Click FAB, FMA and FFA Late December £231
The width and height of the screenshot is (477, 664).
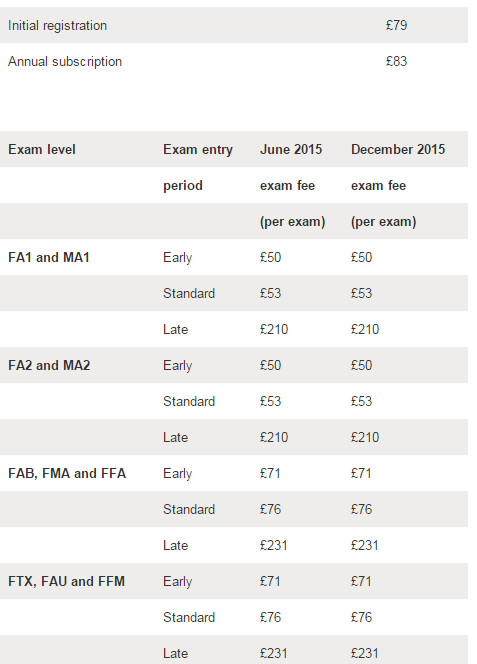coord(365,545)
